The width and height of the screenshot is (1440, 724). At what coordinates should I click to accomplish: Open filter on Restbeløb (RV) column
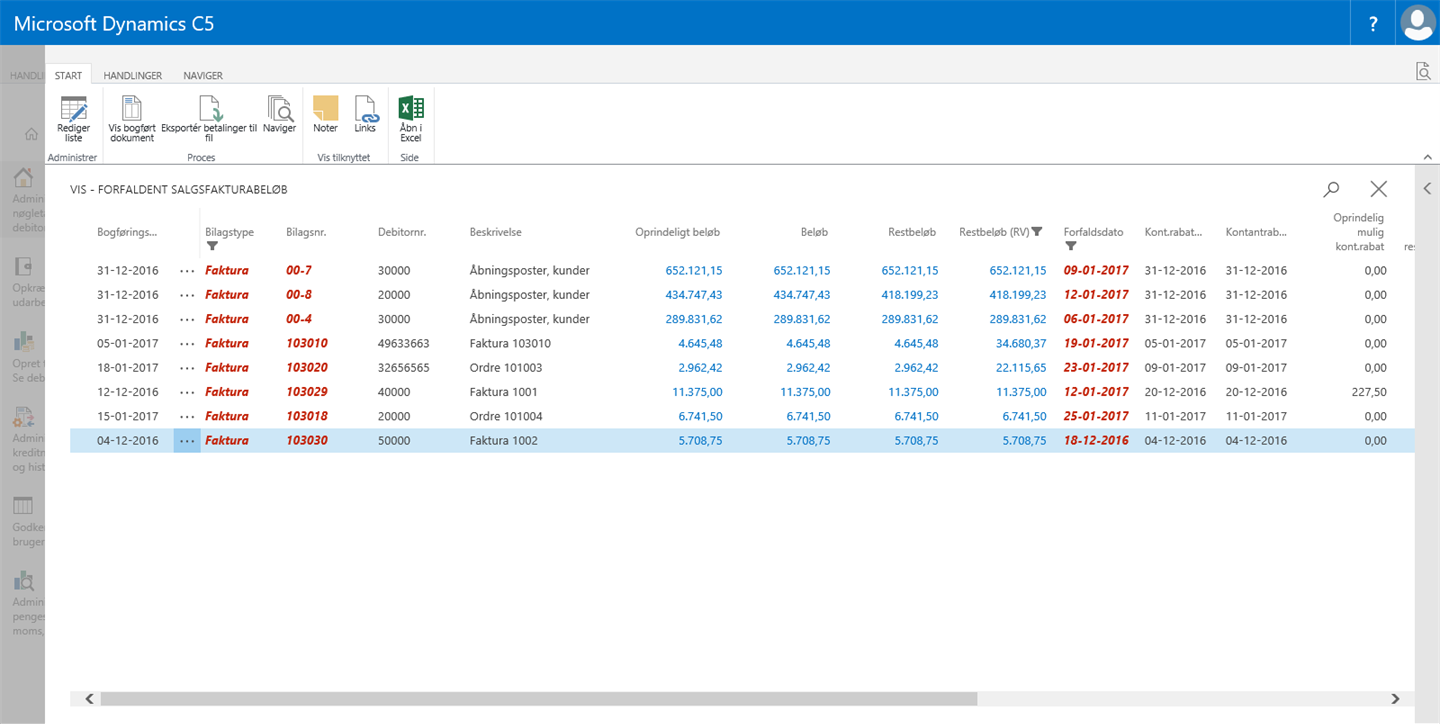point(1037,232)
